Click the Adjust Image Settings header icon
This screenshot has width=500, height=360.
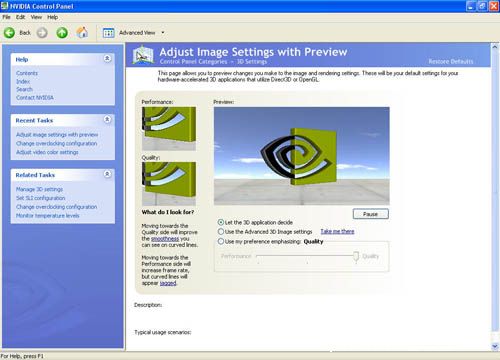pyautogui.click(x=143, y=55)
